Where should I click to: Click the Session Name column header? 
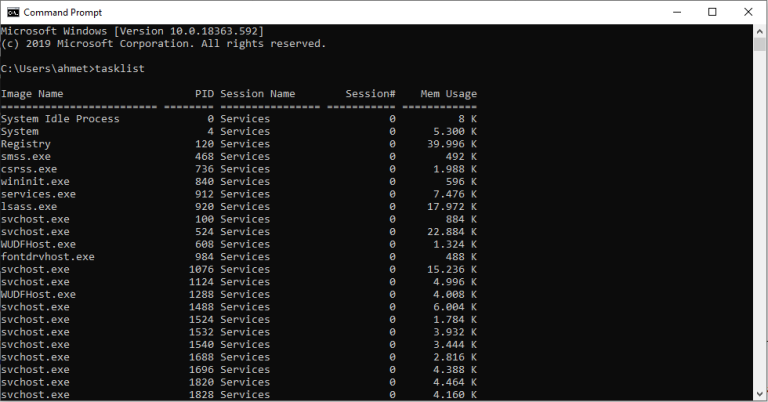tap(258, 94)
